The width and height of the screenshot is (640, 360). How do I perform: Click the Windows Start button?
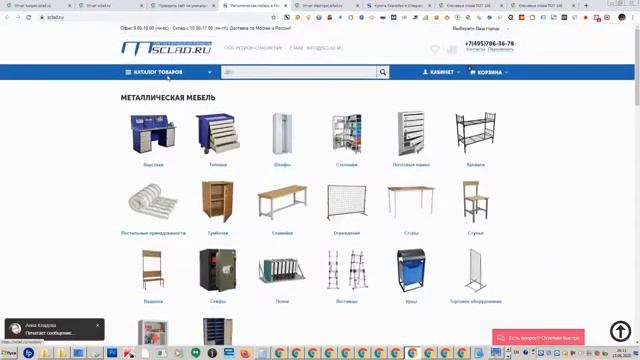(9, 353)
